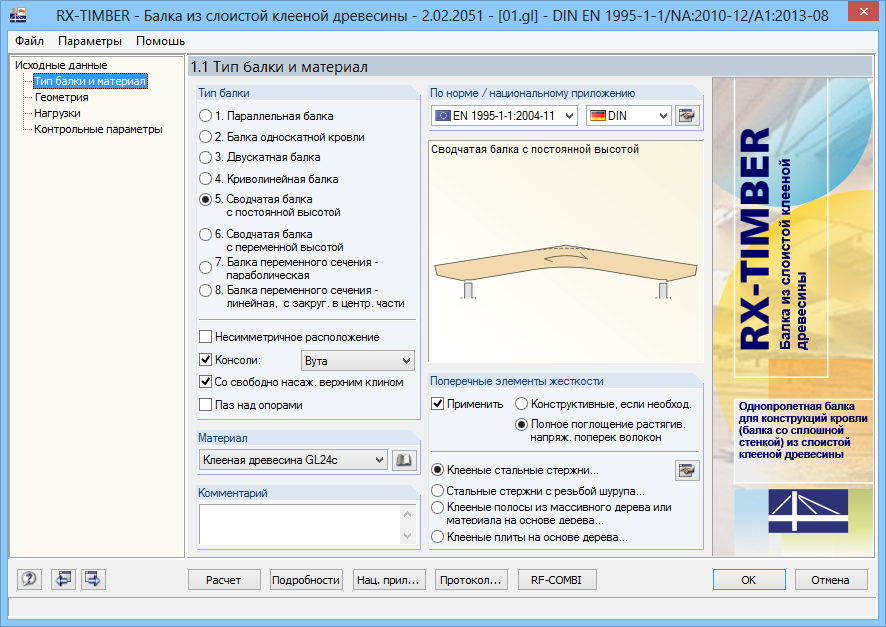
Task: Select Стальные стержни с резьбой шурупа
Action: point(537,491)
